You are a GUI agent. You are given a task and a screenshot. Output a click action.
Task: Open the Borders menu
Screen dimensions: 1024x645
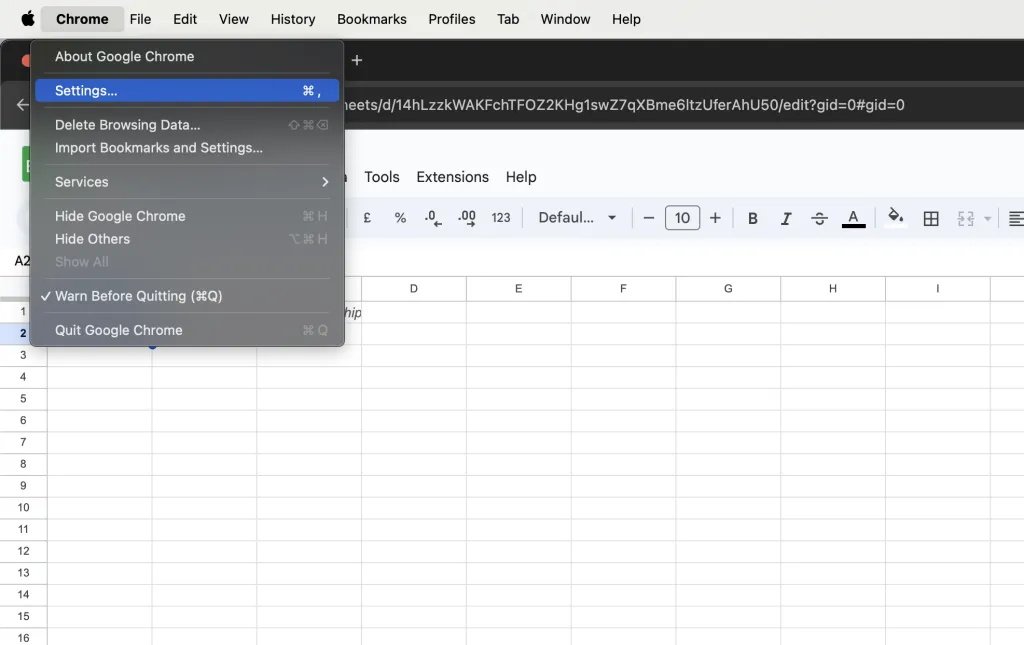pyautogui.click(x=931, y=217)
